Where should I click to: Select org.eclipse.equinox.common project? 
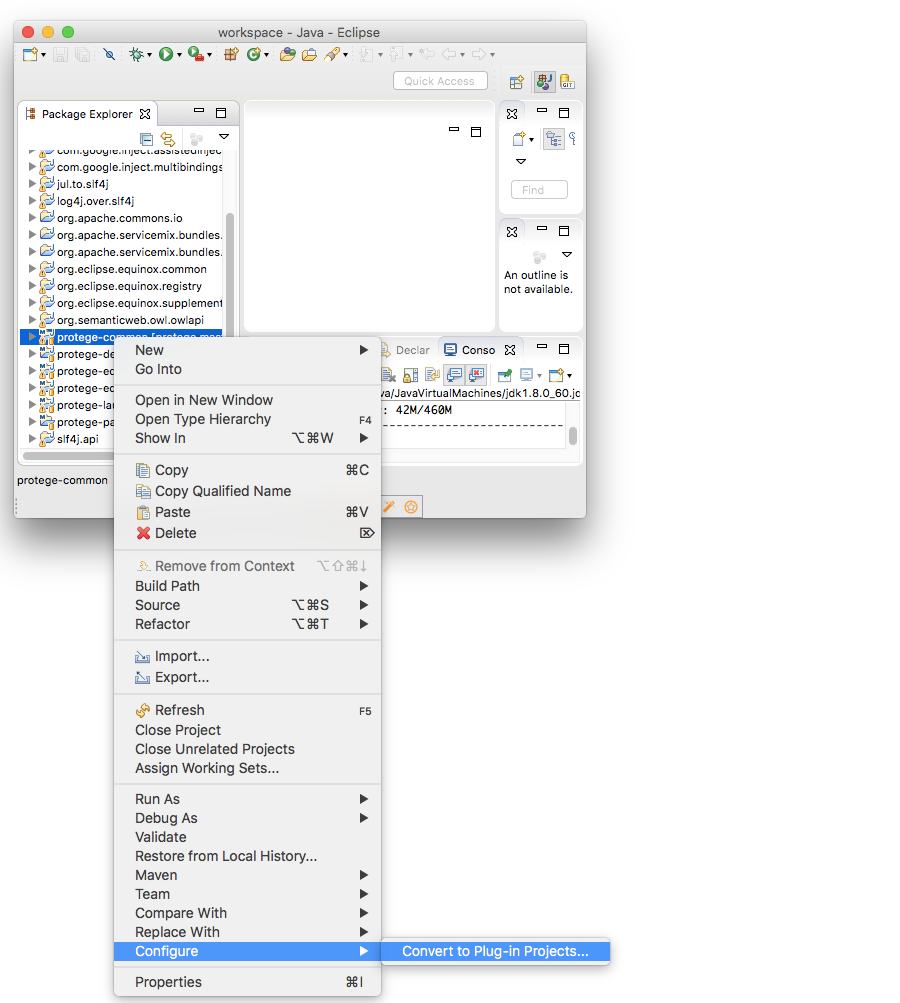click(132, 269)
